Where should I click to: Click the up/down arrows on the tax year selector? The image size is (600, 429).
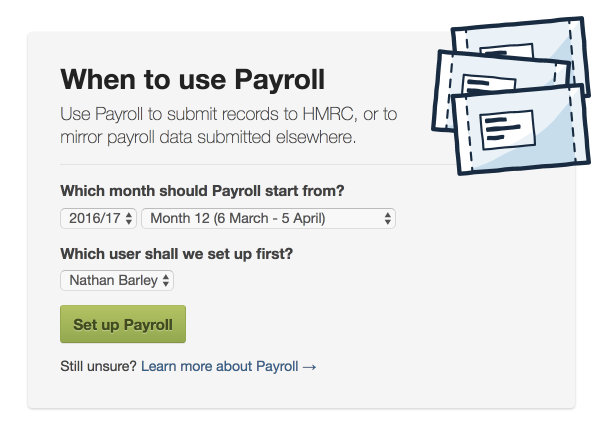(x=129, y=218)
